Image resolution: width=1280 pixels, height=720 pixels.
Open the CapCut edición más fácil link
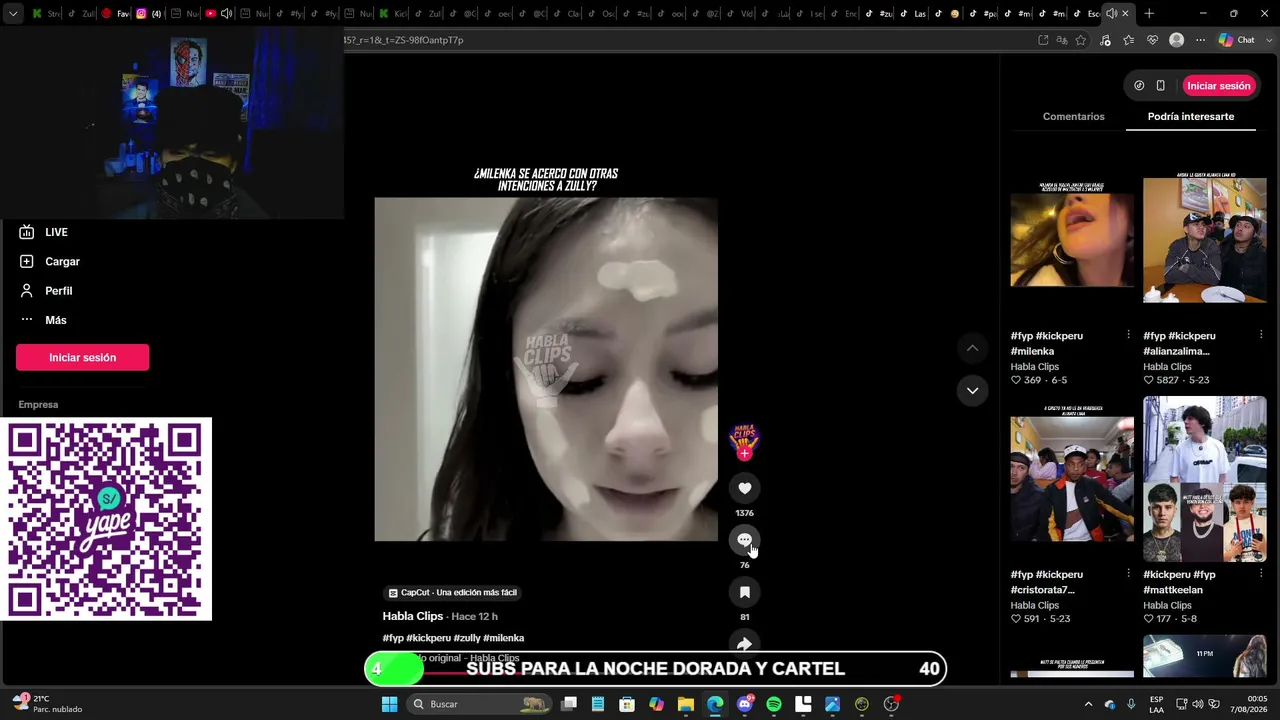453,593
